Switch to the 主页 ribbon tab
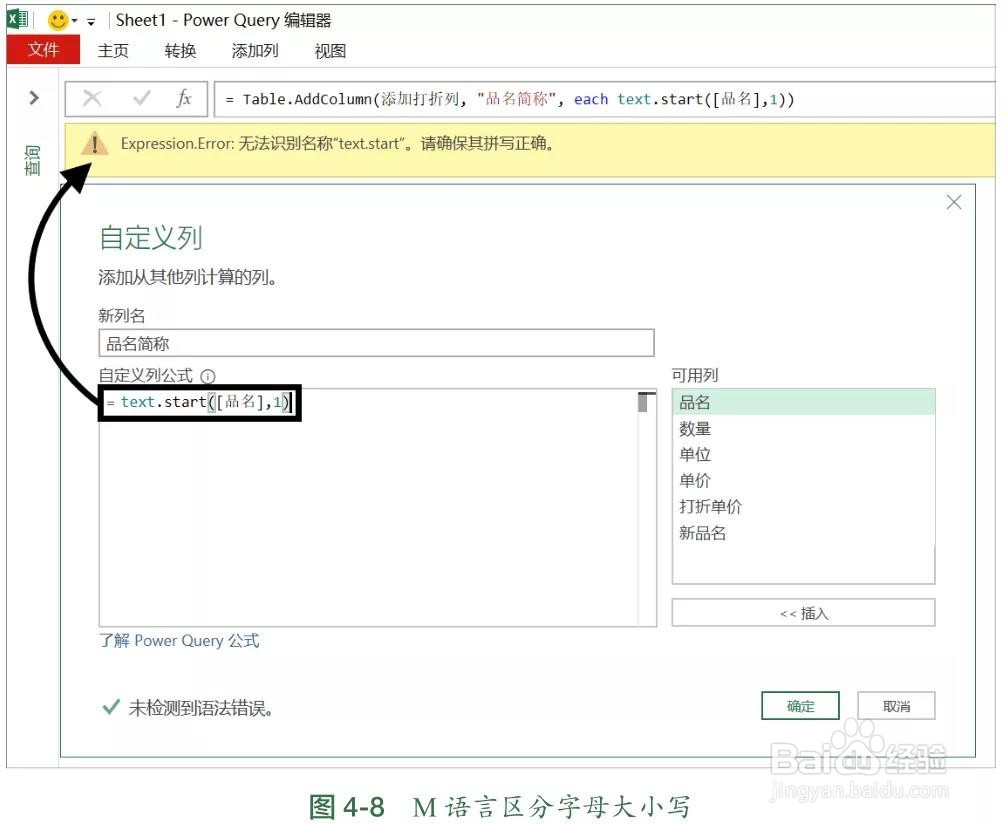This screenshot has height=825, width=1004. pos(113,51)
